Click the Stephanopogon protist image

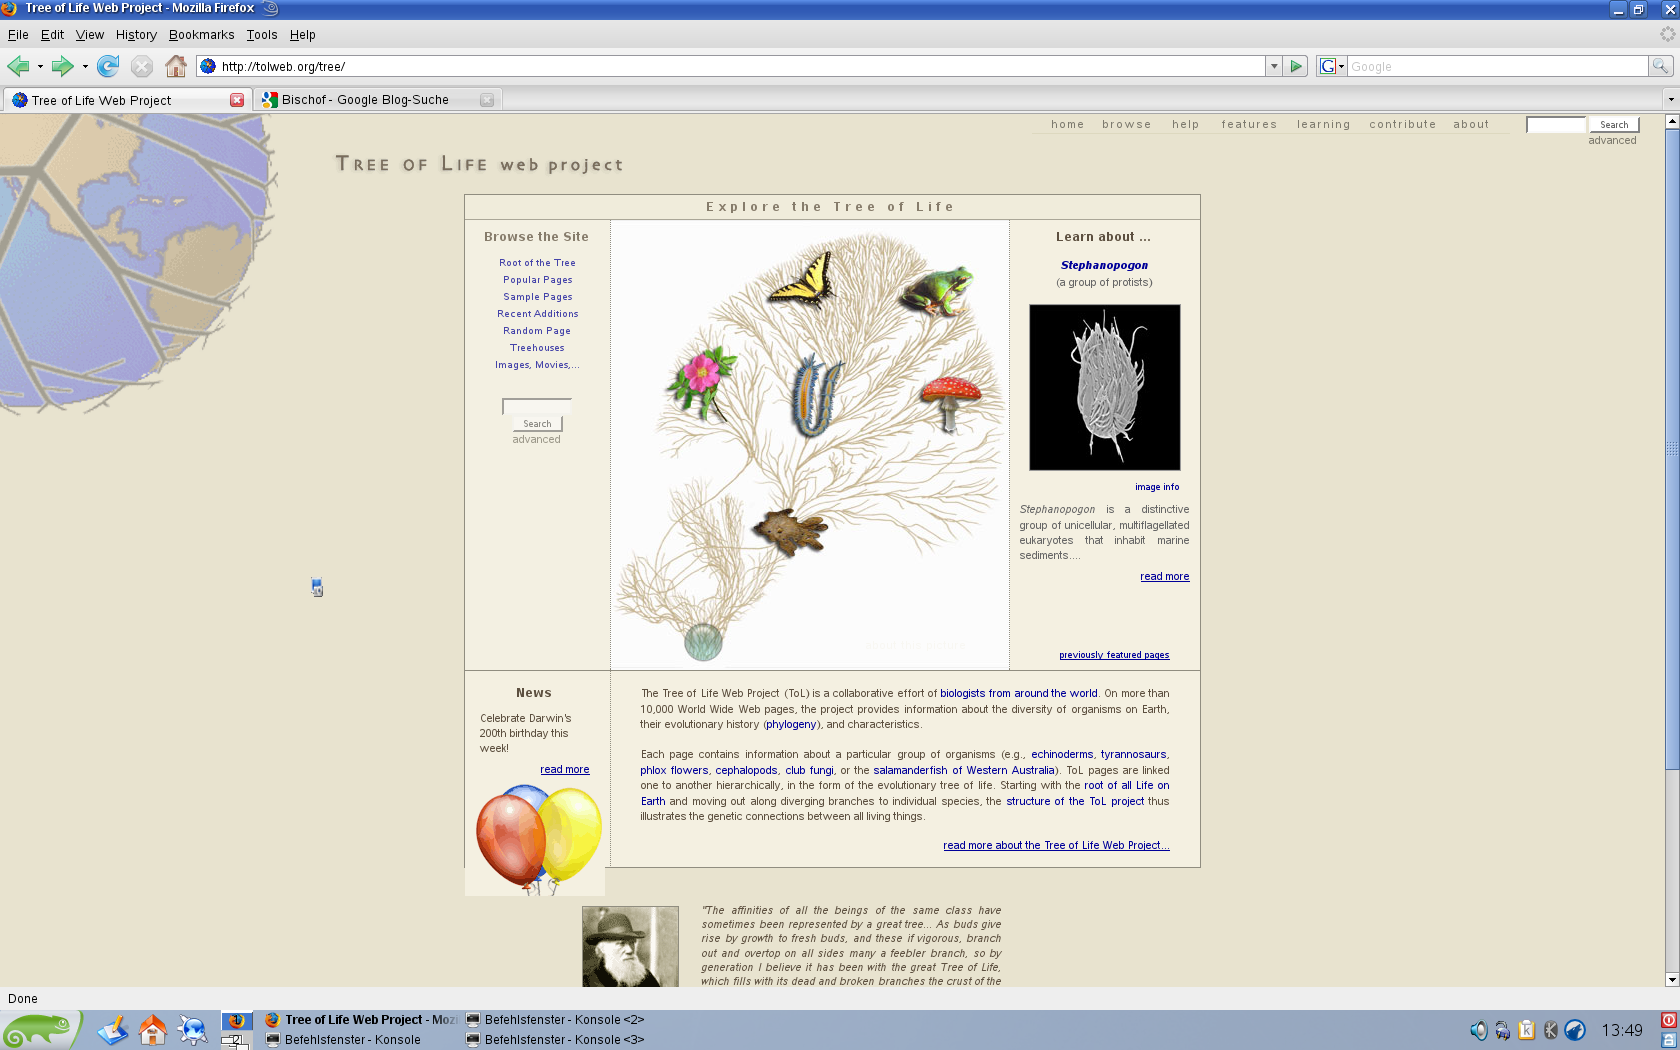tap(1104, 388)
